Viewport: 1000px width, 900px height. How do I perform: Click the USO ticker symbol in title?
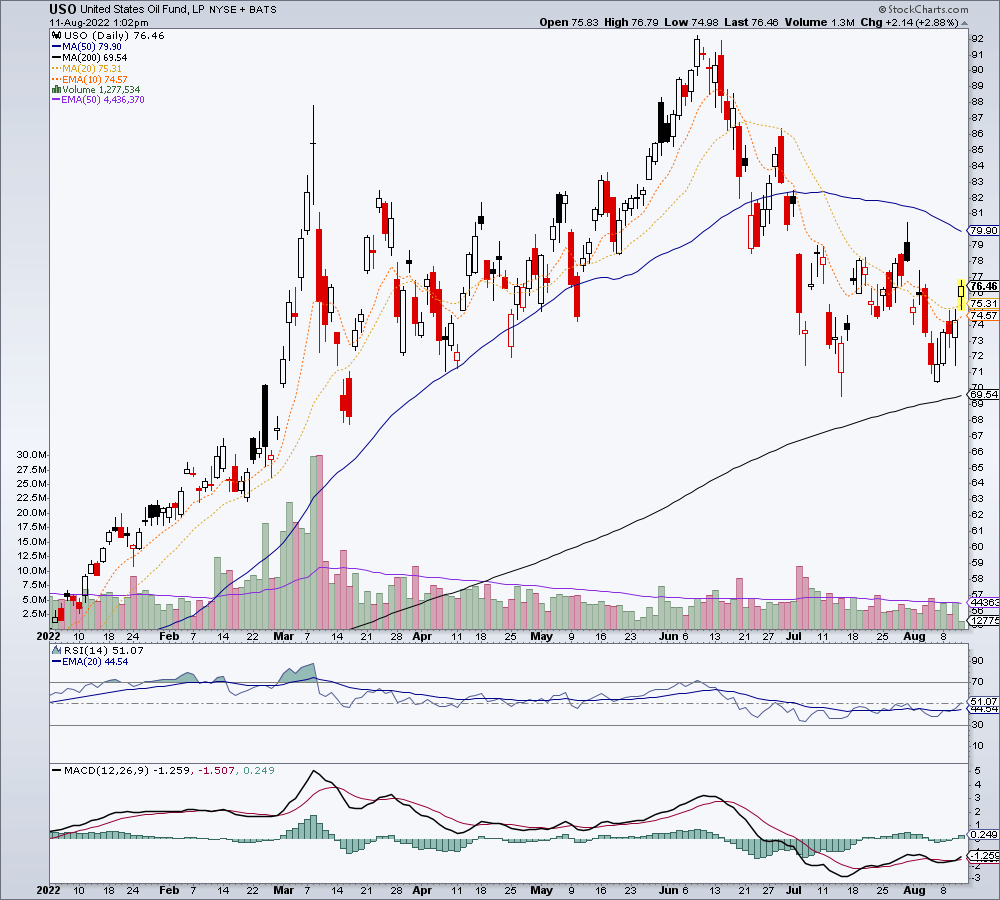pyautogui.click(x=63, y=9)
